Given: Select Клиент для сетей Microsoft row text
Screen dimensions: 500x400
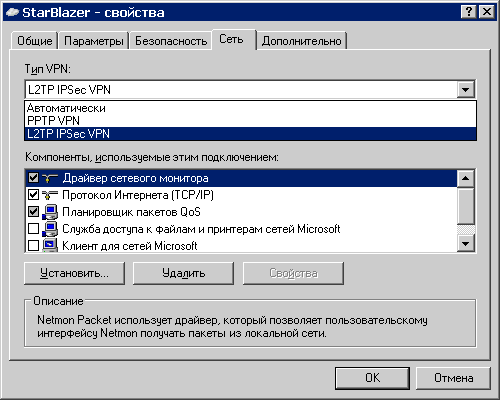Looking at the screenshot, I should pos(130,246).
